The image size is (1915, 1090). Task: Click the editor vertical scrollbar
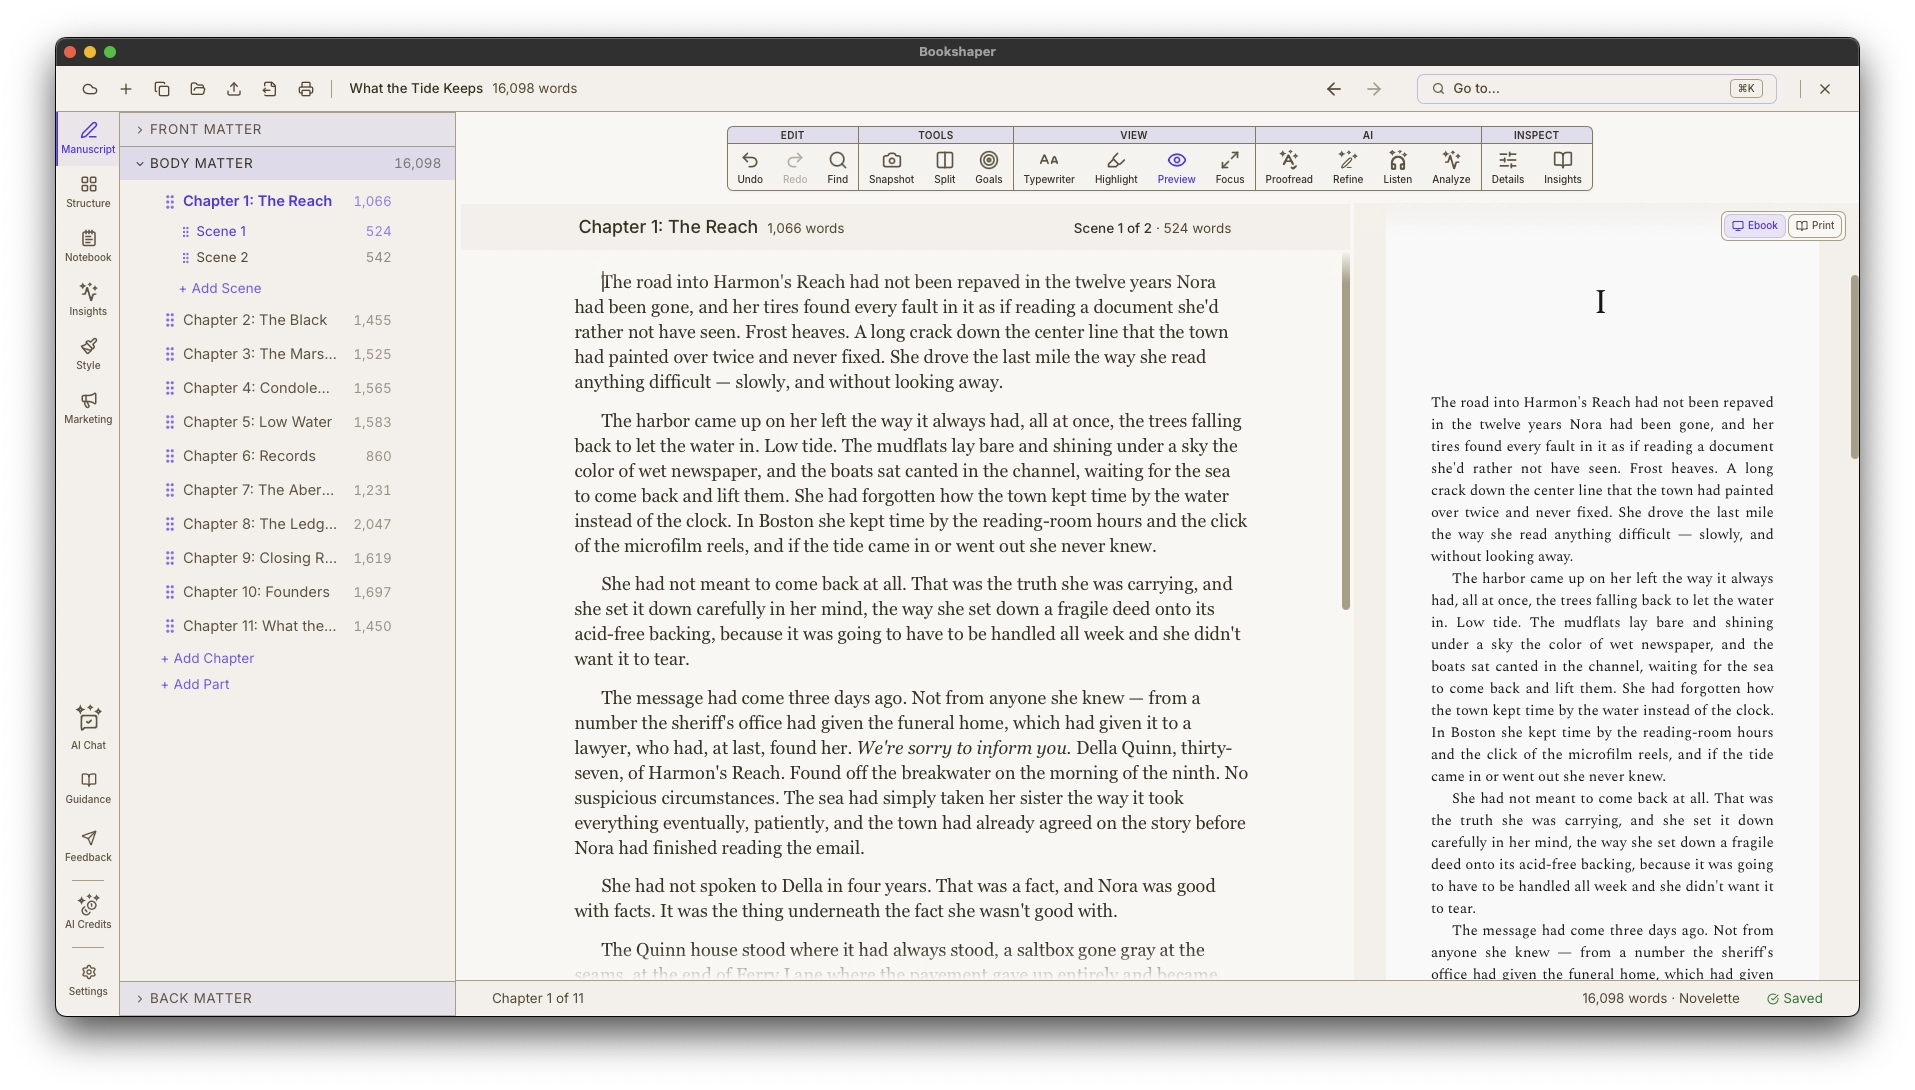click(1345, 432)
